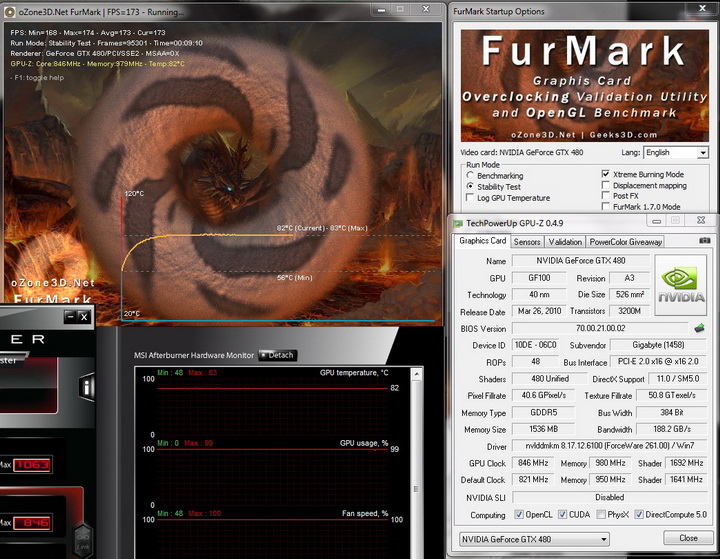This screenshot has width=720, height=559.
Task: Click the BIOS save chip icon in GPU-Z
Action: (x=699, y=328)
